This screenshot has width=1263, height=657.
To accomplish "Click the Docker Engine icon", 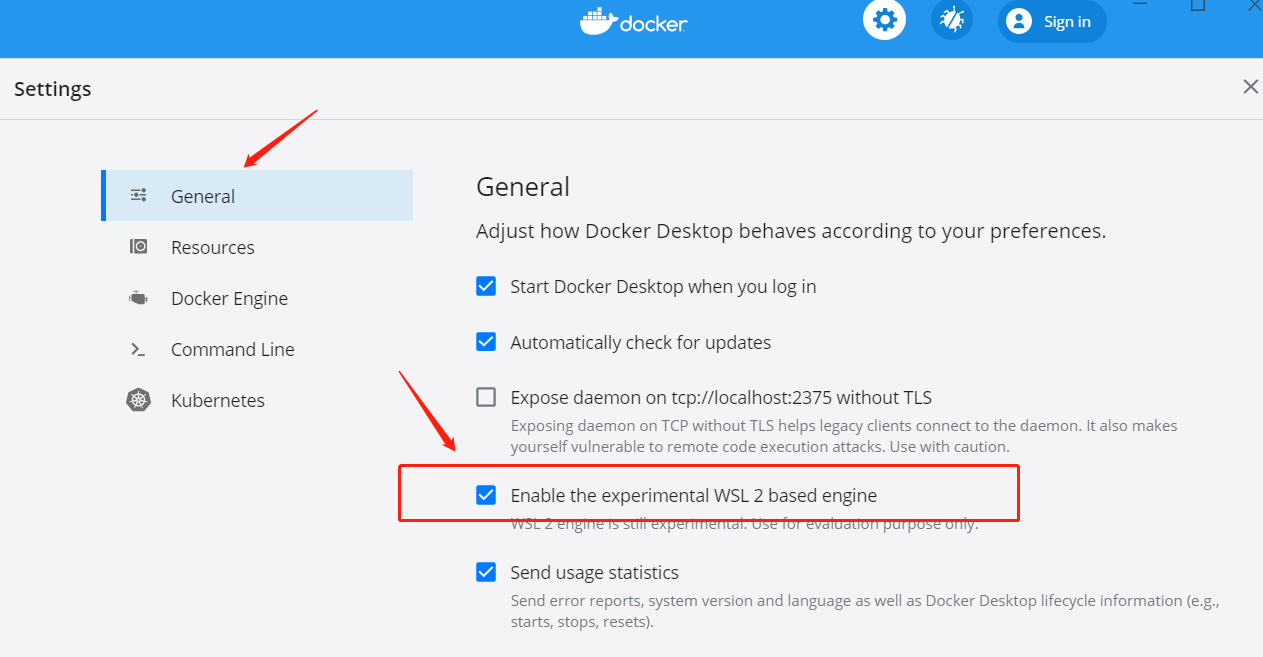I will point(139,298).
